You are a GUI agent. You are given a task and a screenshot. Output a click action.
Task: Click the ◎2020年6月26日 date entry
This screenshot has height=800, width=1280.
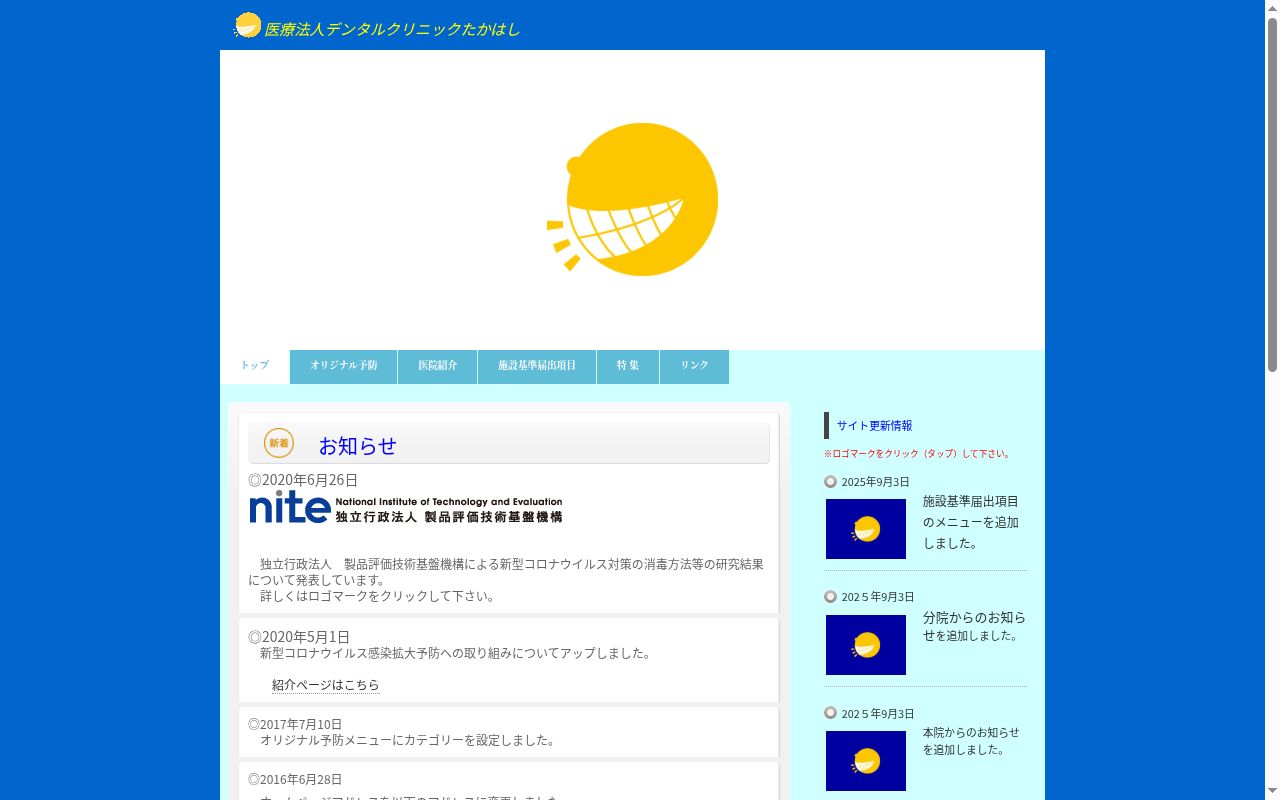coord(303,480)
